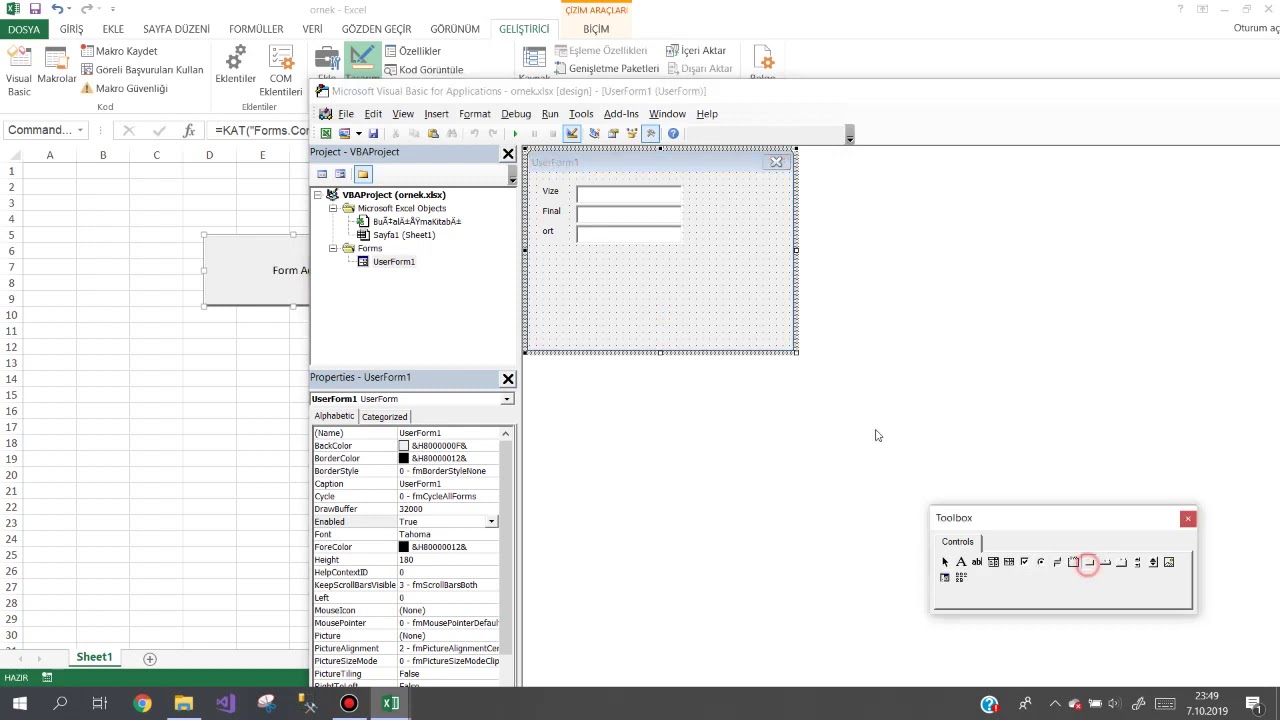Open the Excel name box dropdown
This screenshot has width=1280, height=720.
coord(80,130)
